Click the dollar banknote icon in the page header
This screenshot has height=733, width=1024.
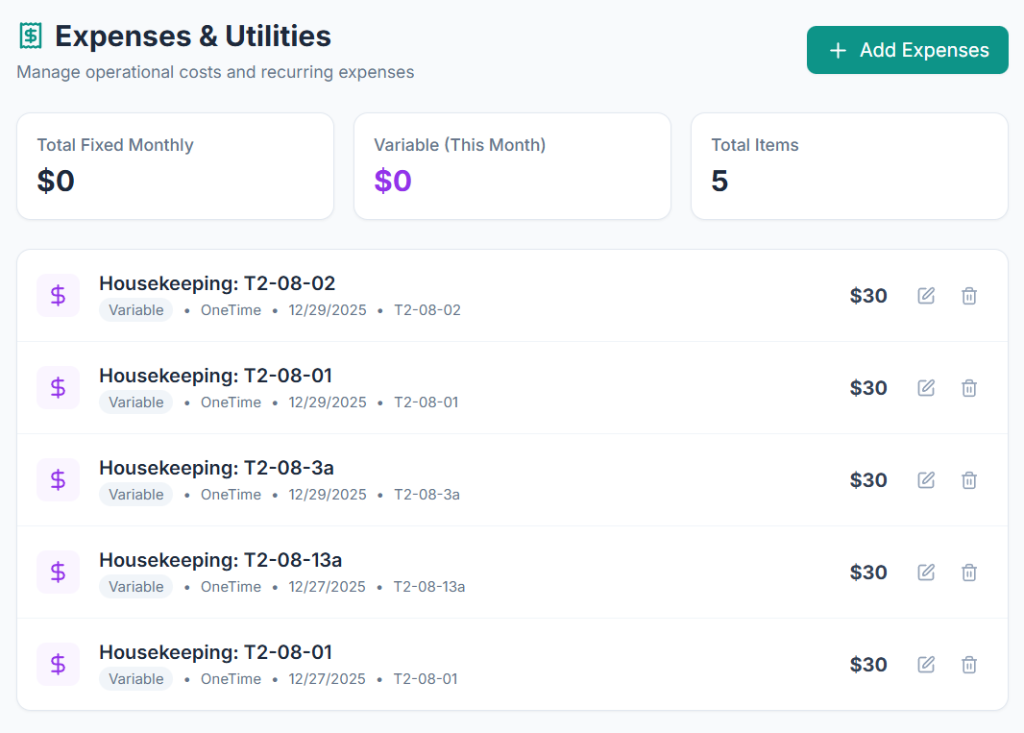click(29, 35)
